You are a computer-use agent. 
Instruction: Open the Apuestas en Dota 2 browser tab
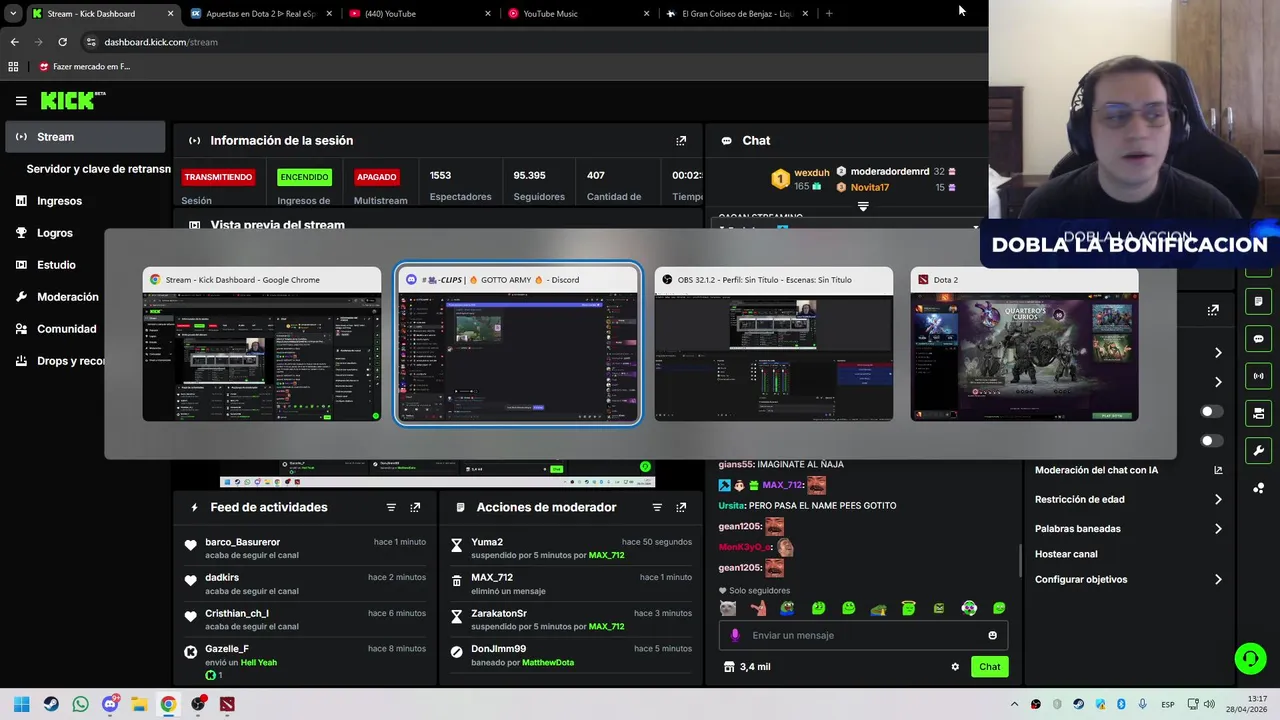pos(260,14)
